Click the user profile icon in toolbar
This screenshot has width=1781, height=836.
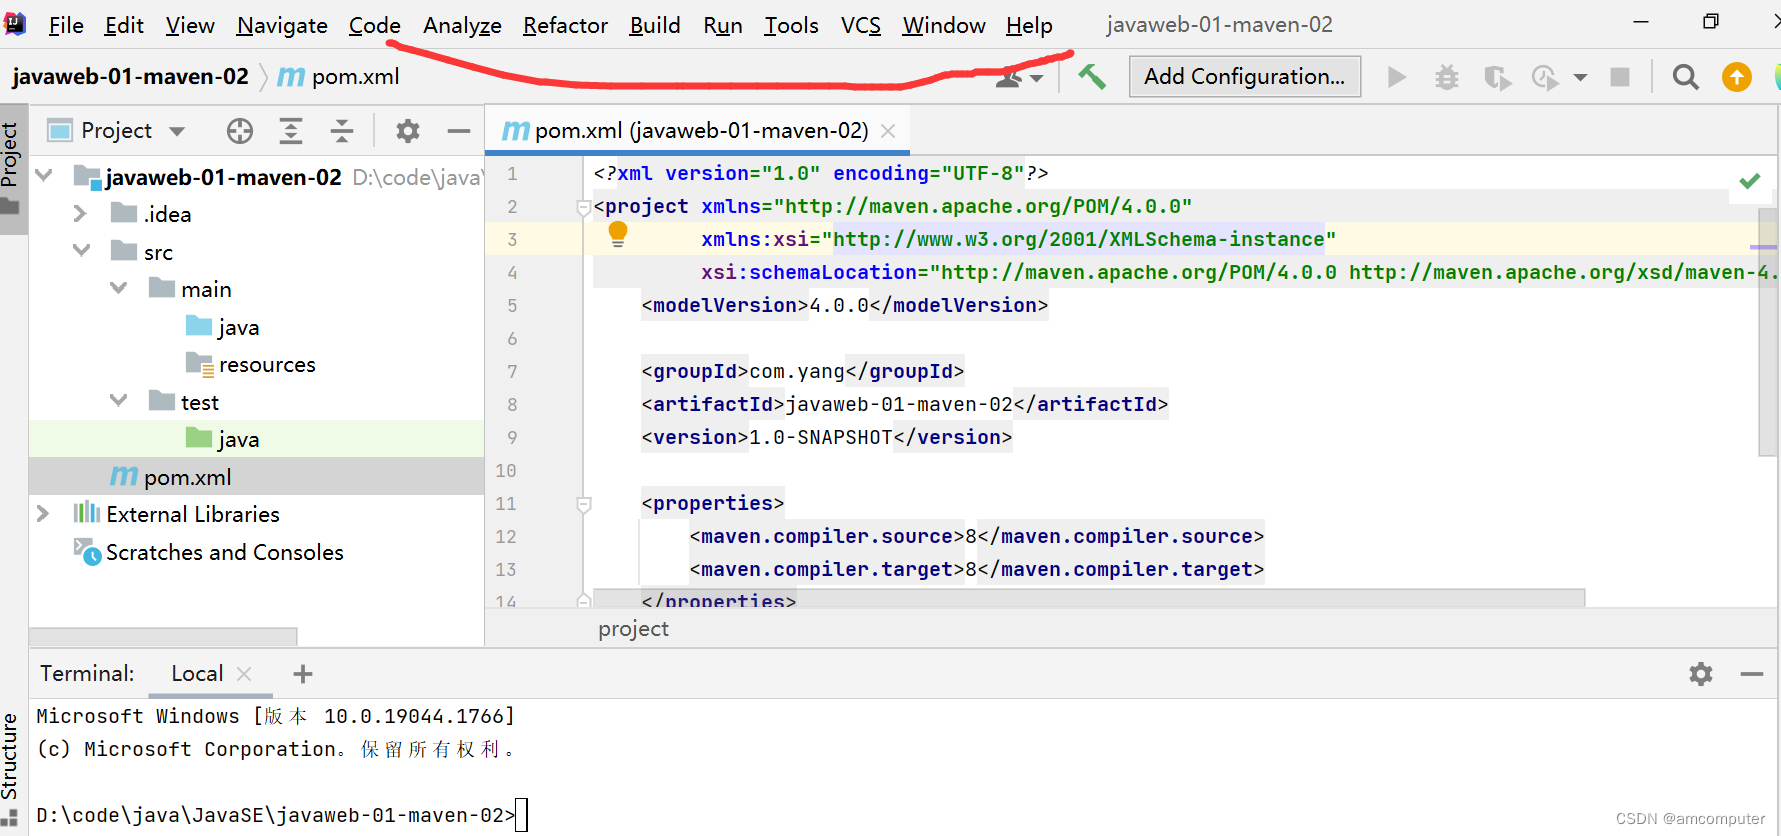click(1010, 77)
